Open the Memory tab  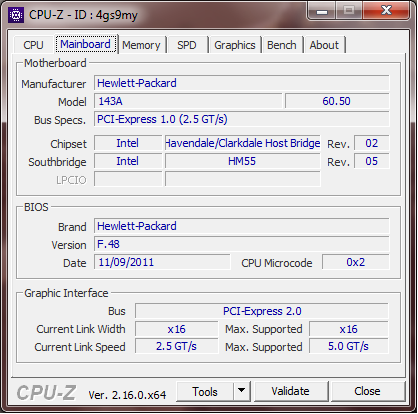point(141,45)
